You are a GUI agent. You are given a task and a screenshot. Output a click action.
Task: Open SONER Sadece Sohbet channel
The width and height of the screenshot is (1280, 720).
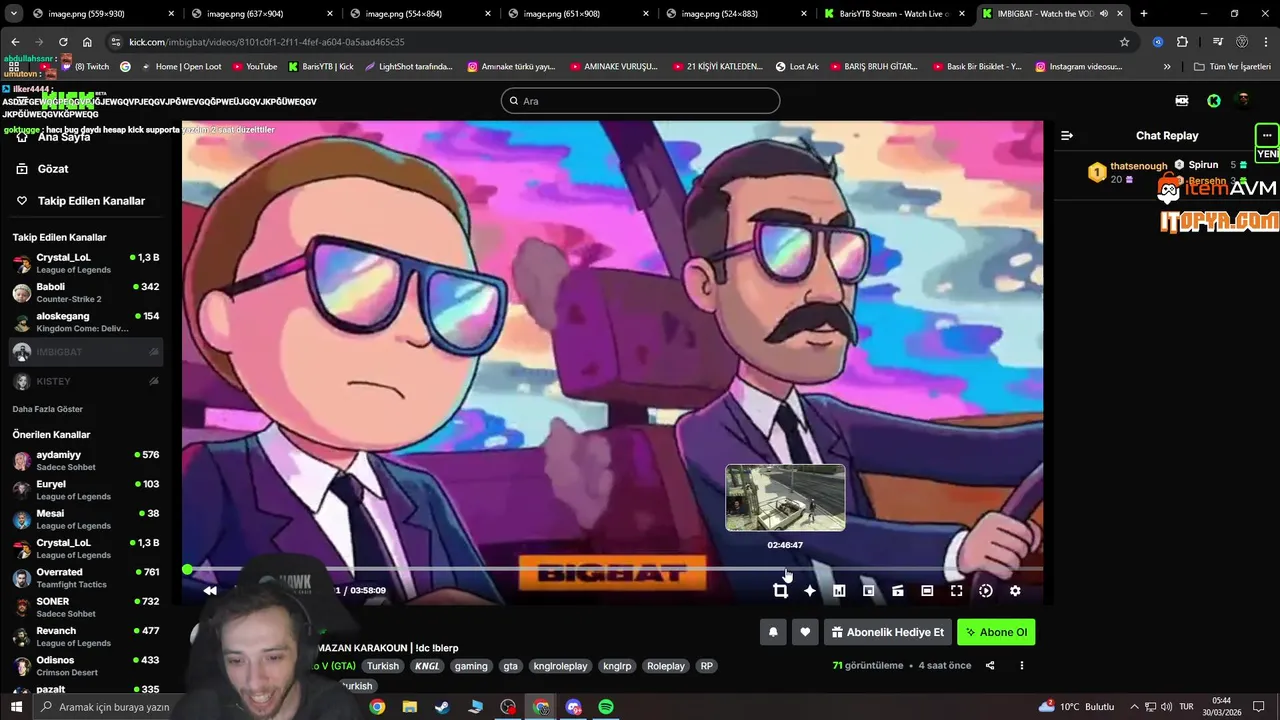(86, 607)
